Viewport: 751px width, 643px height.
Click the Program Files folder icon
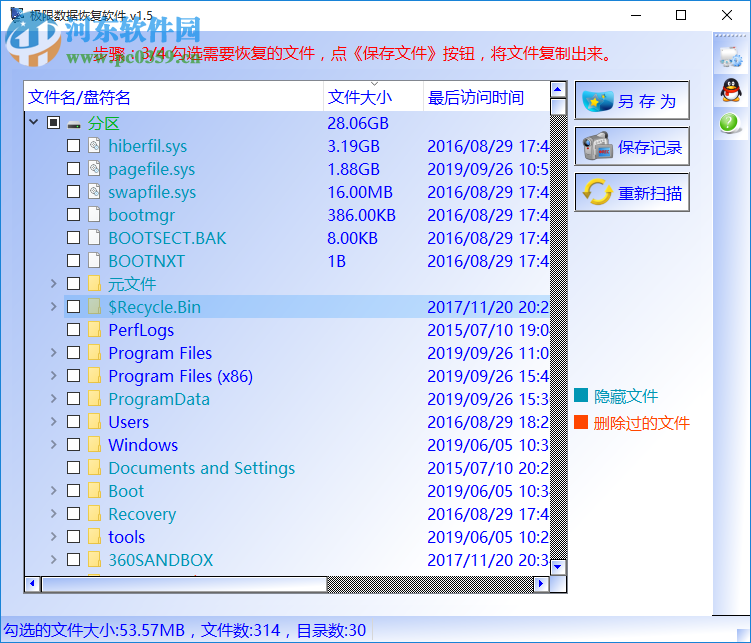94,352
